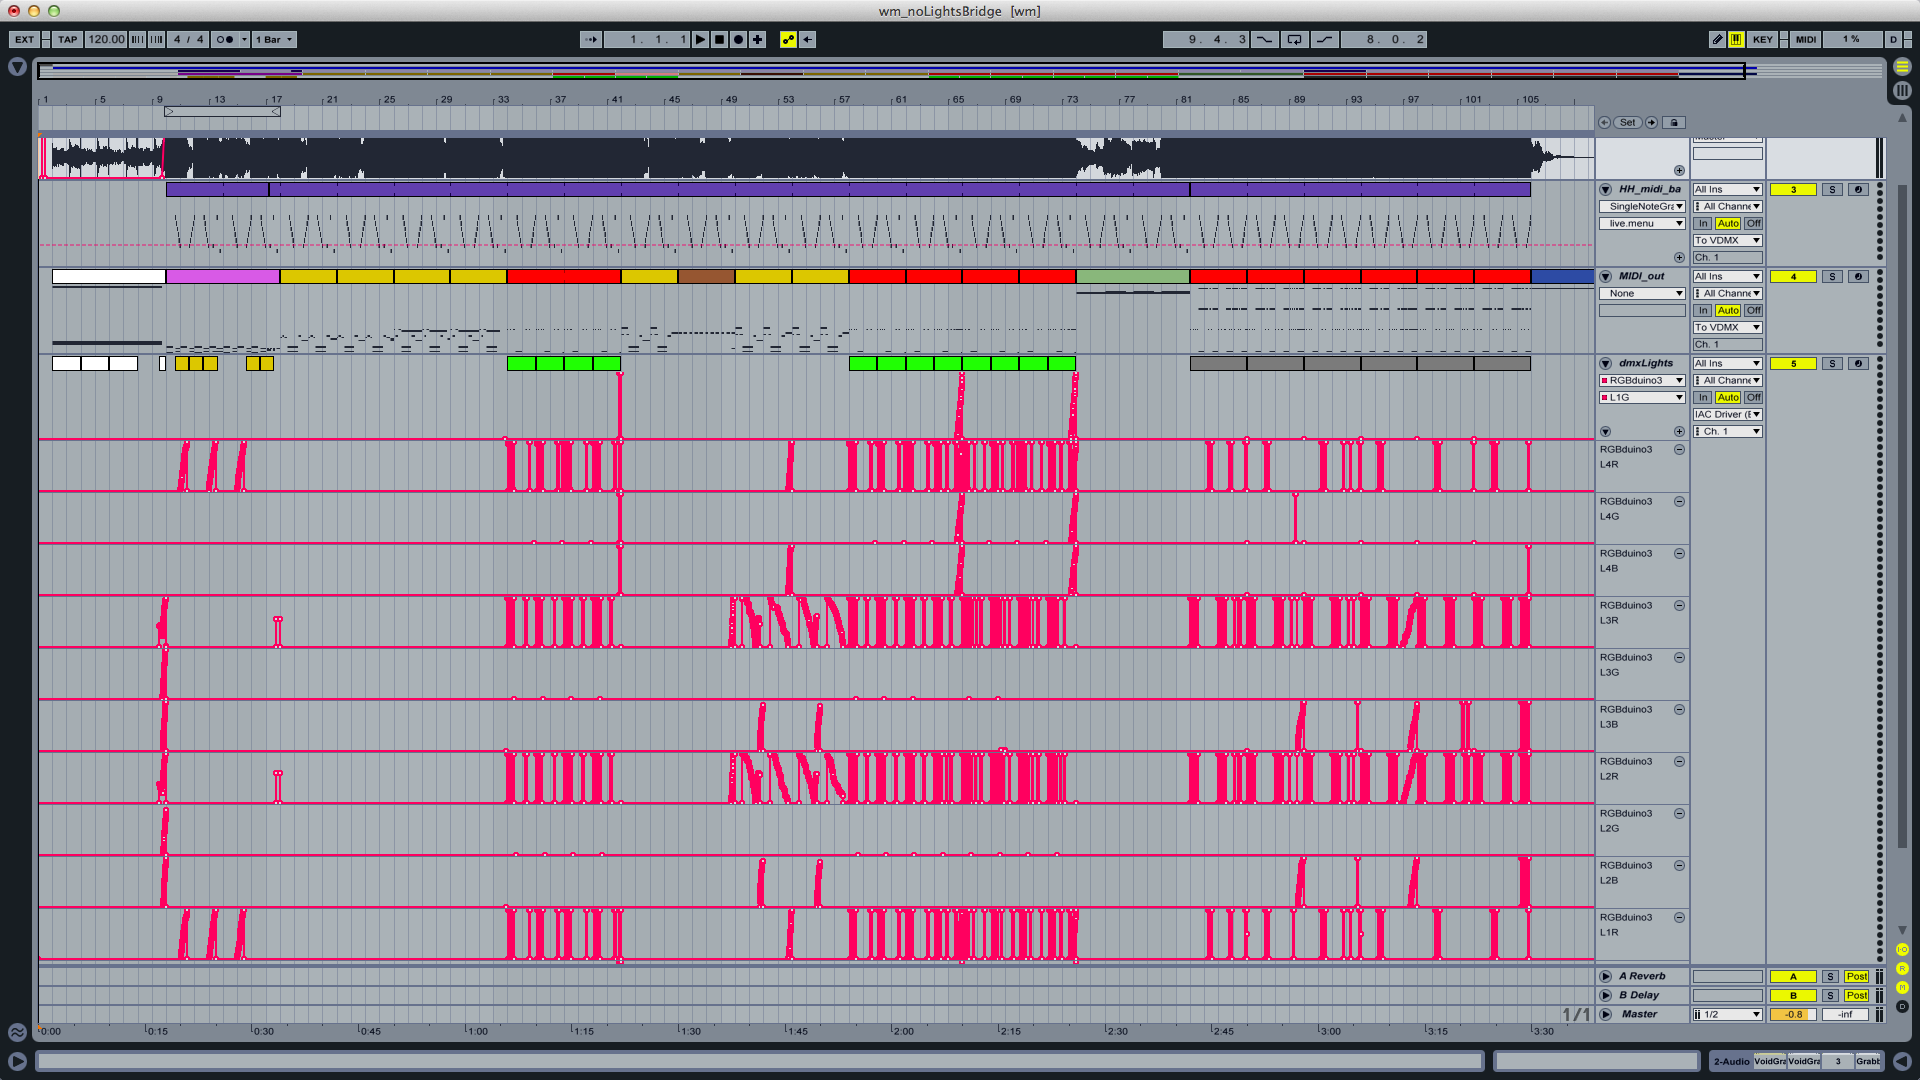Unfold the A Reverb return track
This screenshot has height=1080, width=1920.
1605,976
